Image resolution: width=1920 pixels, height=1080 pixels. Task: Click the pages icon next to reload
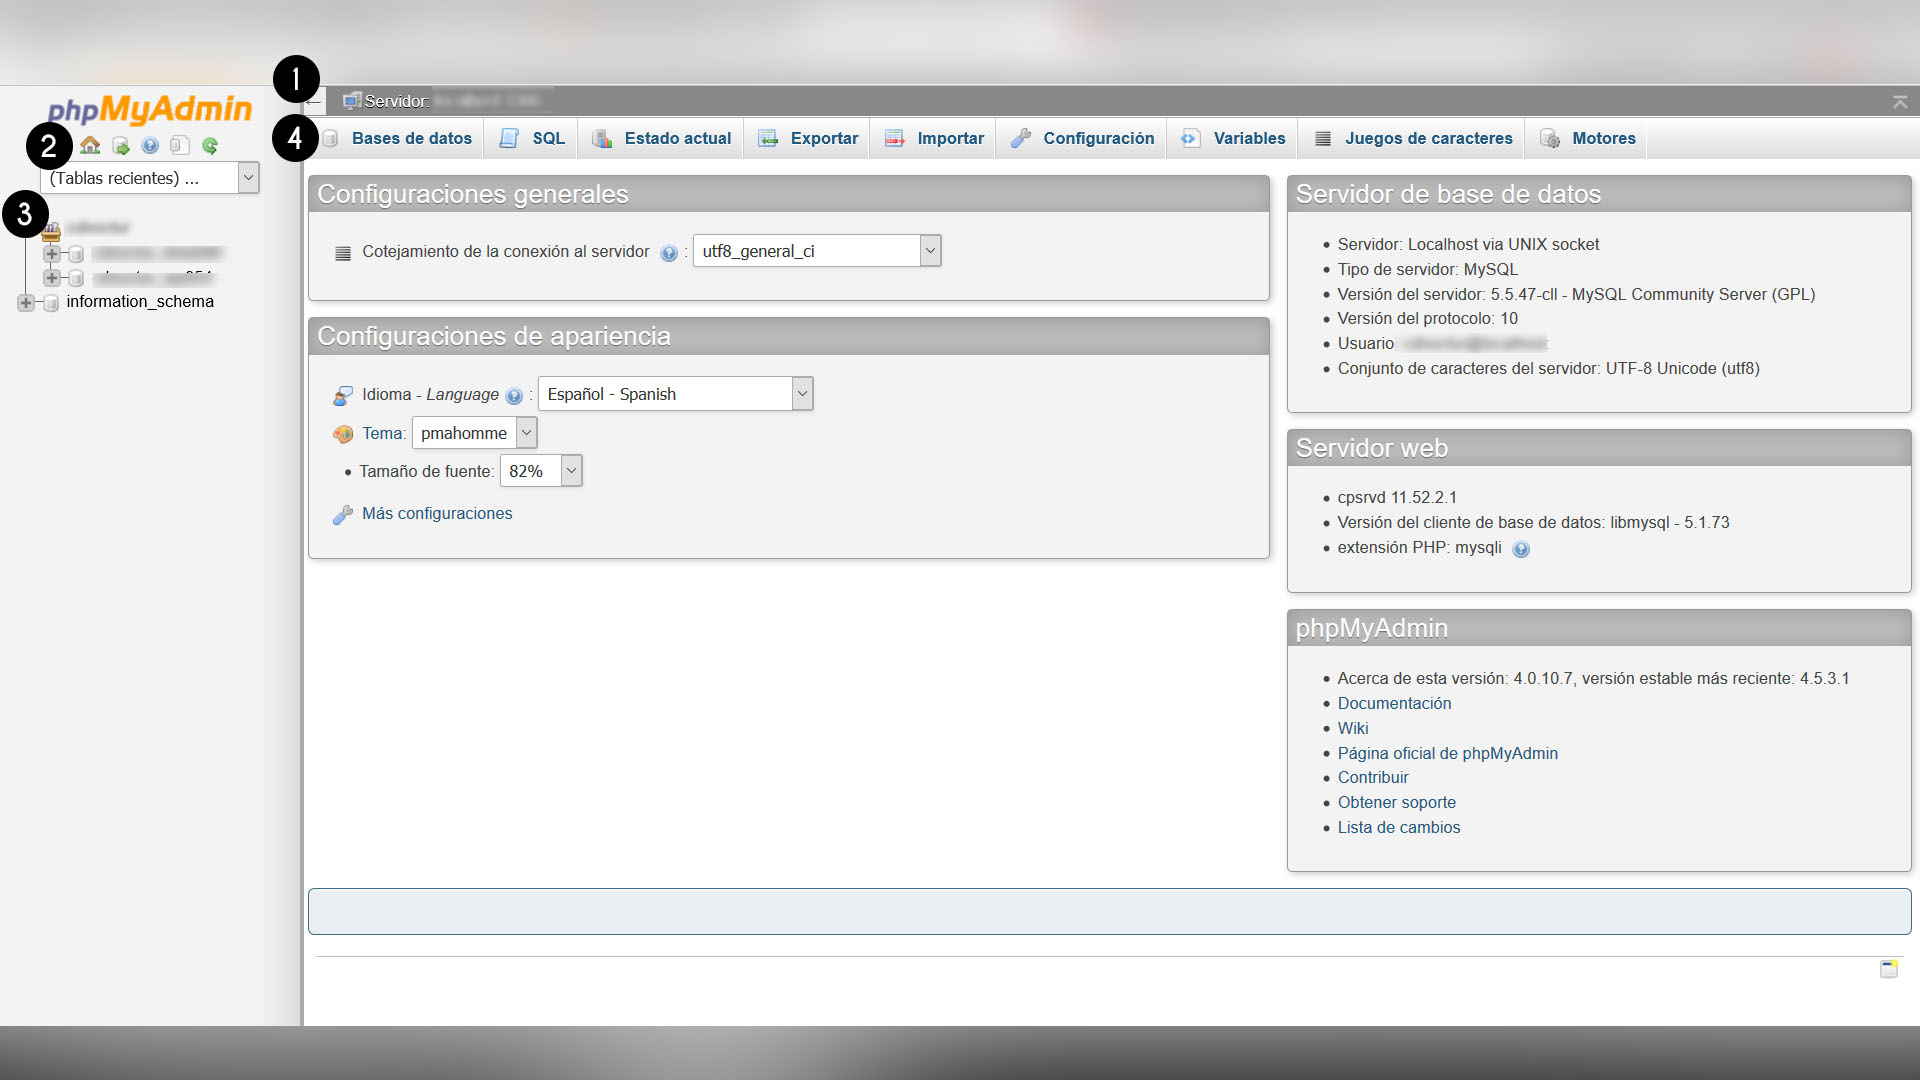tap(180, 146)
